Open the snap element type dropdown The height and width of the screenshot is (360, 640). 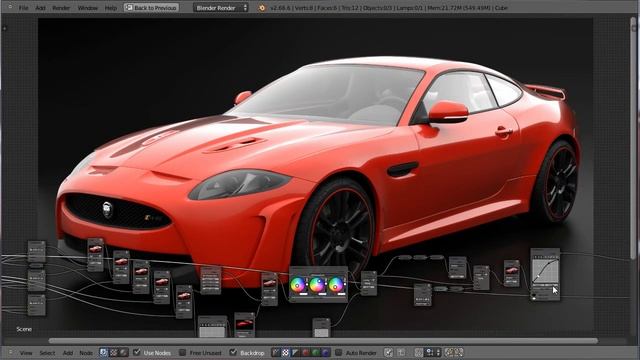(x=433, y=352)
